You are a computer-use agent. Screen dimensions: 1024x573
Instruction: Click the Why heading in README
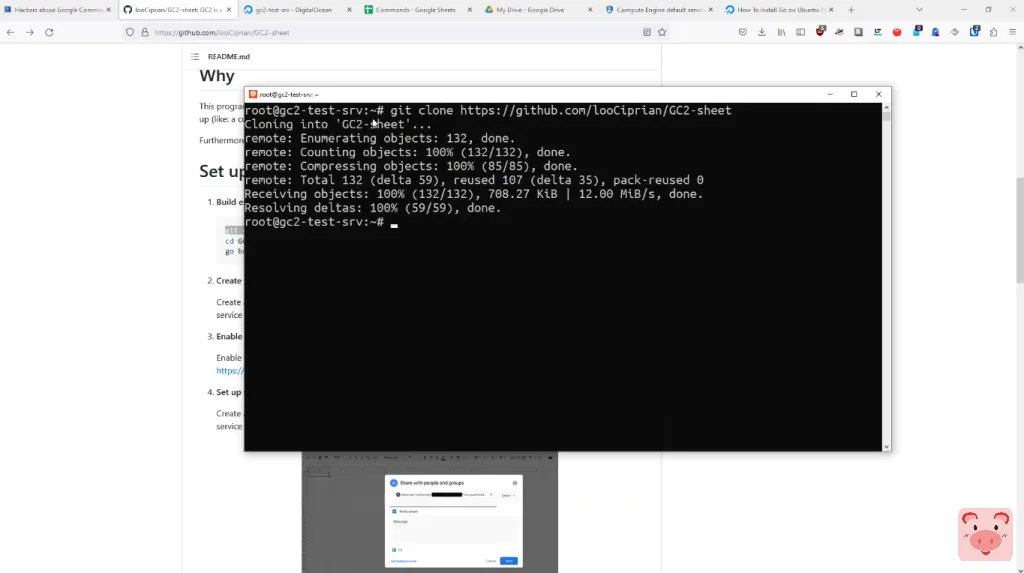217,76
